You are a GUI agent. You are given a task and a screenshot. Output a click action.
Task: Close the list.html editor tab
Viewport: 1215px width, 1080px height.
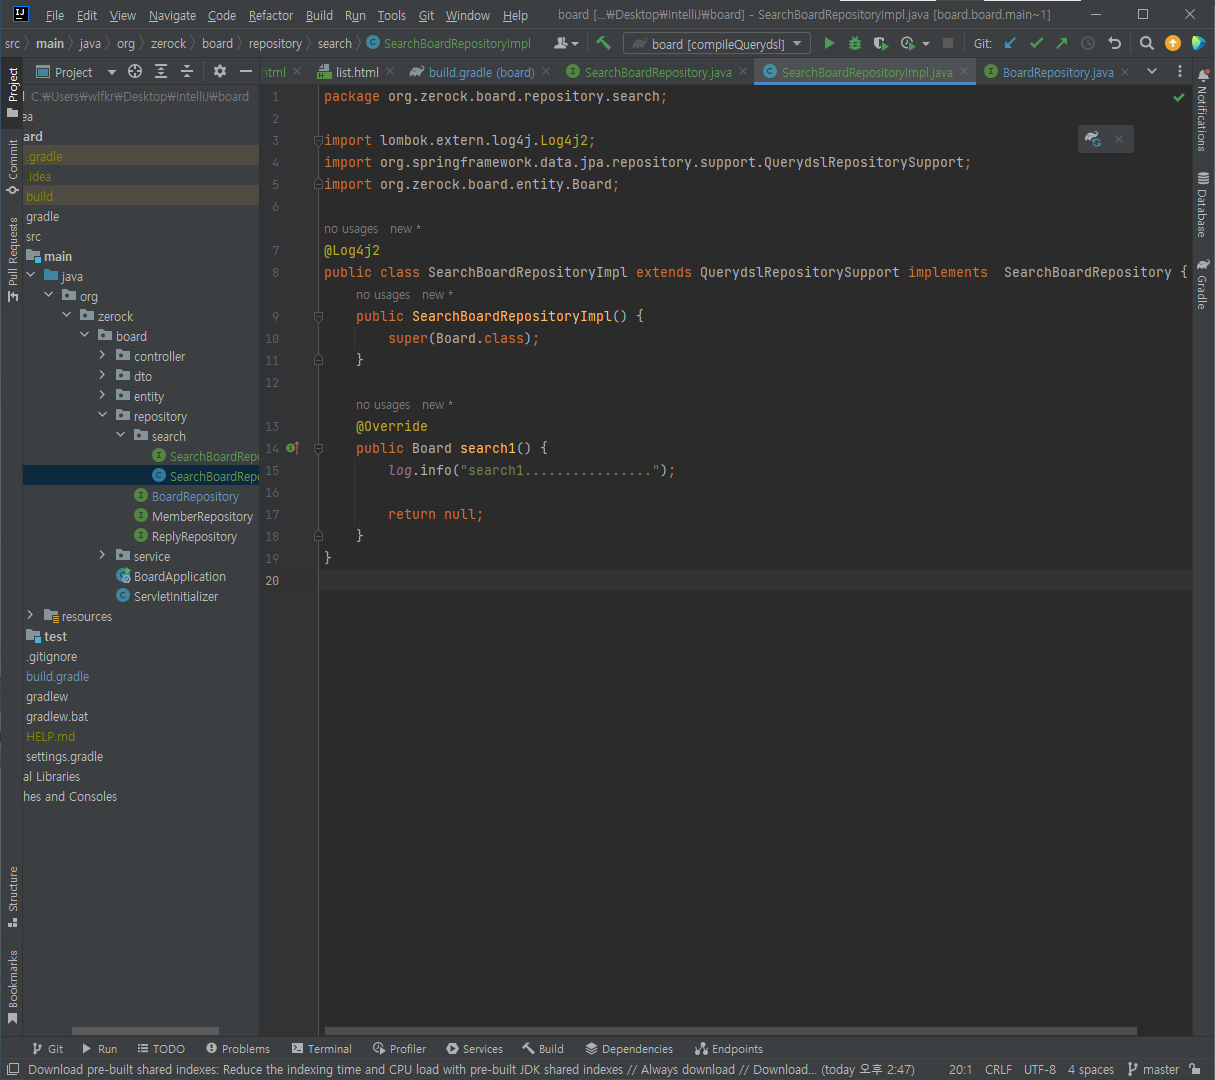tap(389, 71)
